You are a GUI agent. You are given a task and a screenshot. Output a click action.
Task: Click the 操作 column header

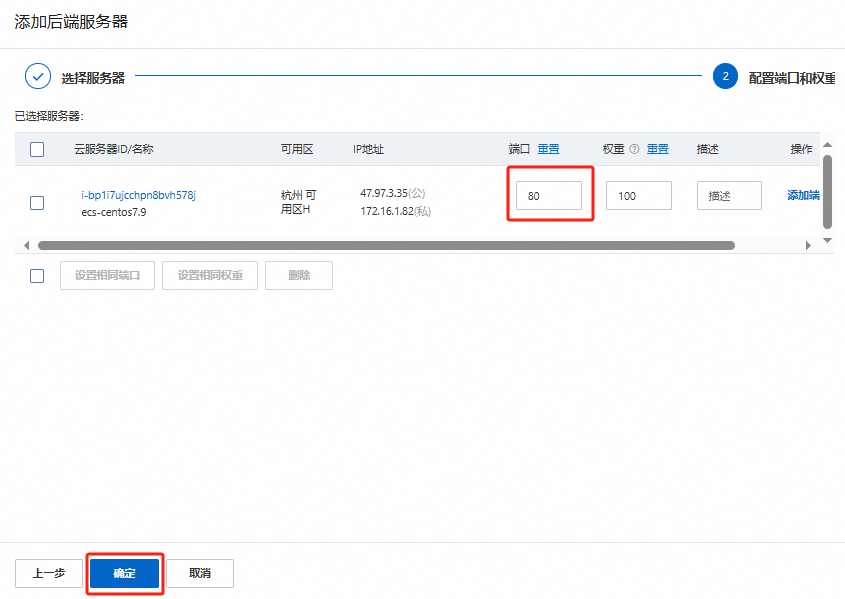(x=801, y=149)
